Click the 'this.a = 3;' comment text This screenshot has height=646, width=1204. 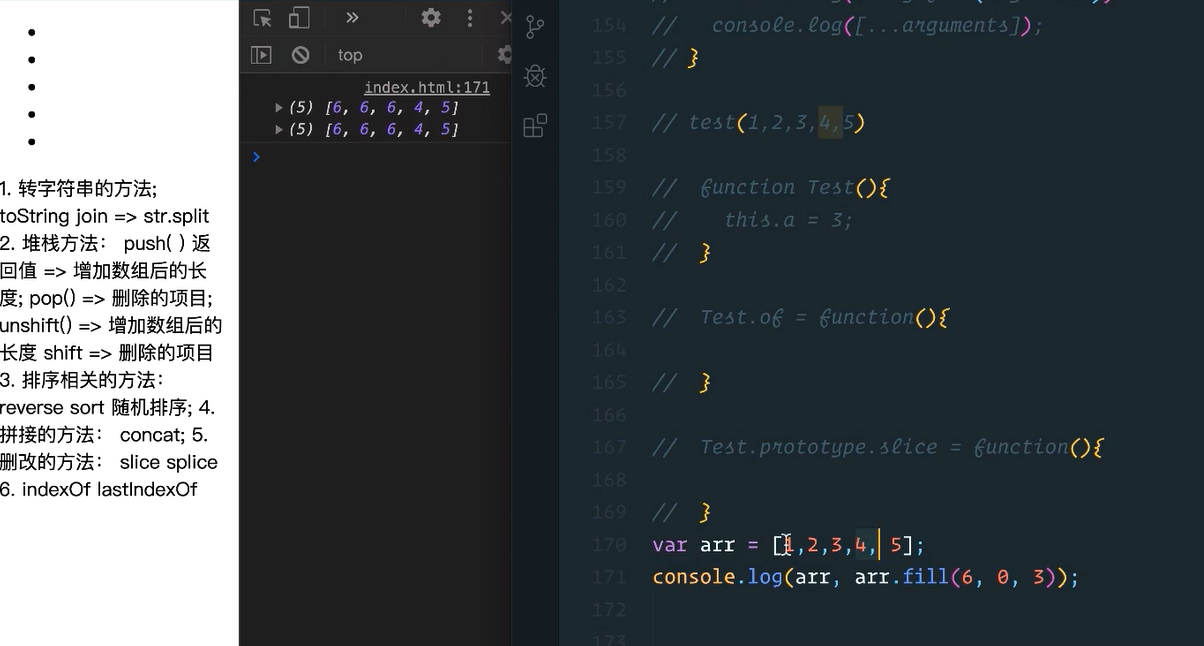click(788, 220)
